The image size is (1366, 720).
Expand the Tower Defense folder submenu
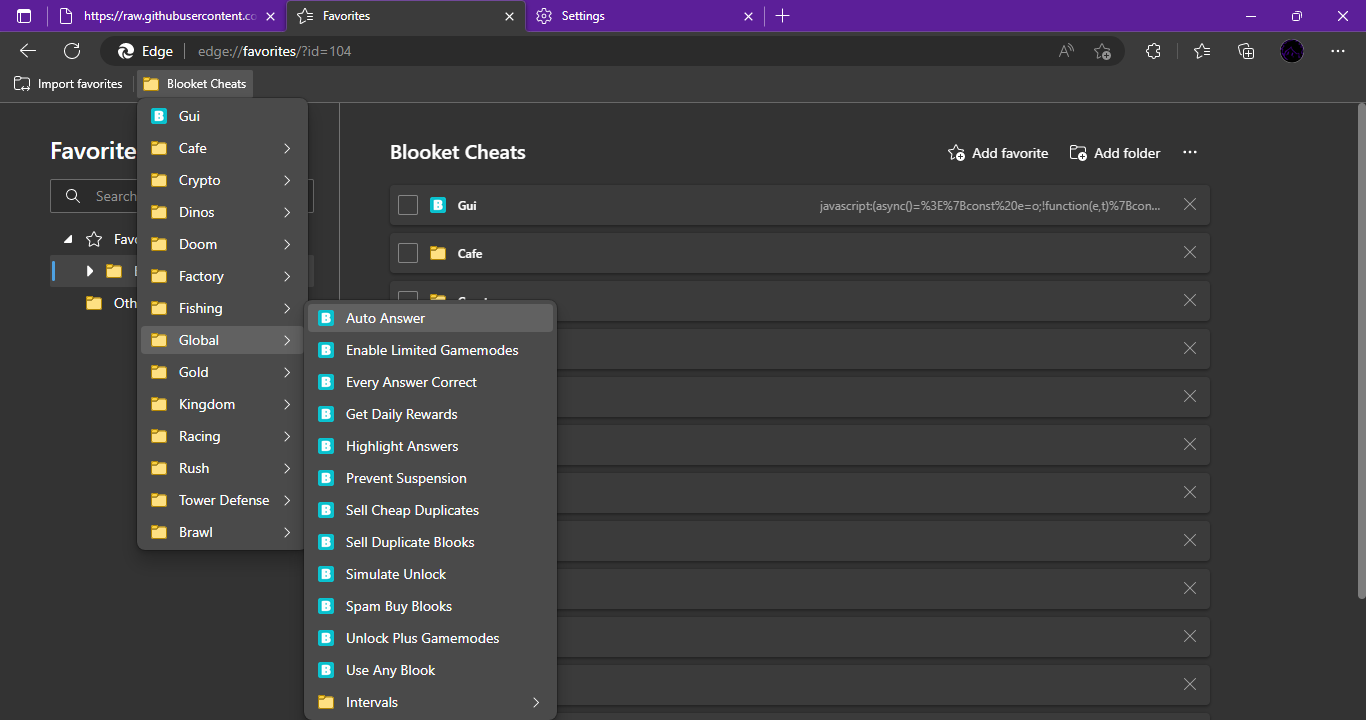pyautogui.click(x=222, y=500)
